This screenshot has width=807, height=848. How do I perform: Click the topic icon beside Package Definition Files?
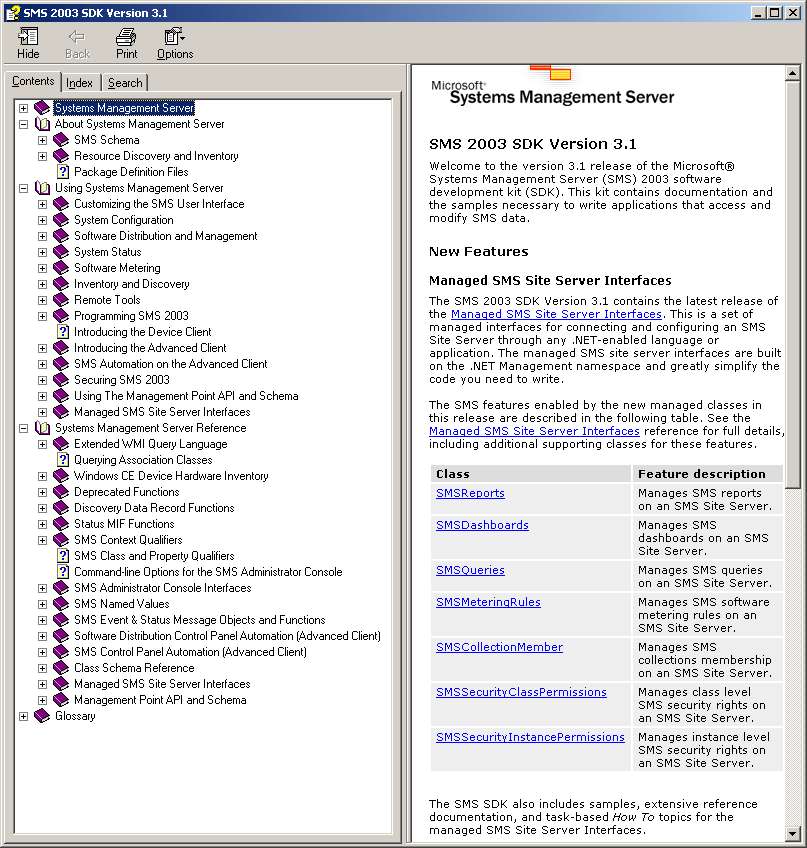(63, 172)
